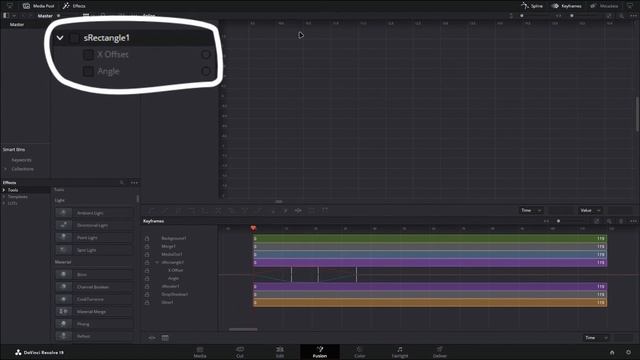Switch to the Media page

[x=200, y=352]
